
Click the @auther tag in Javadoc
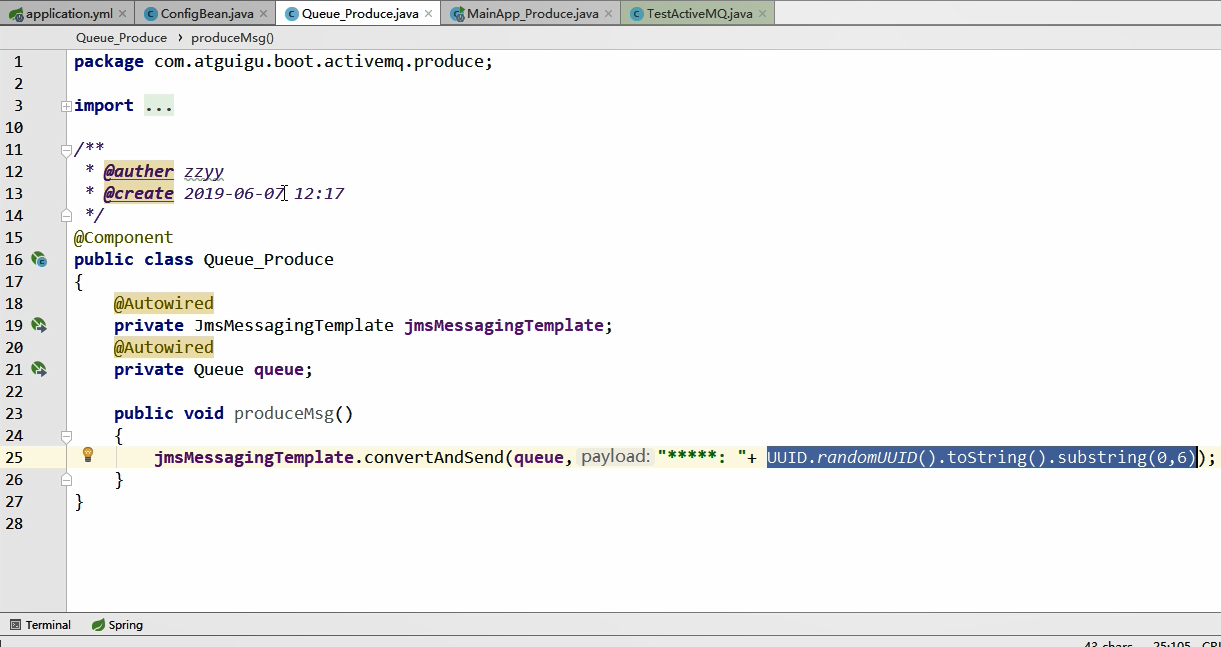pyautogui.click(x=139, y=172)
